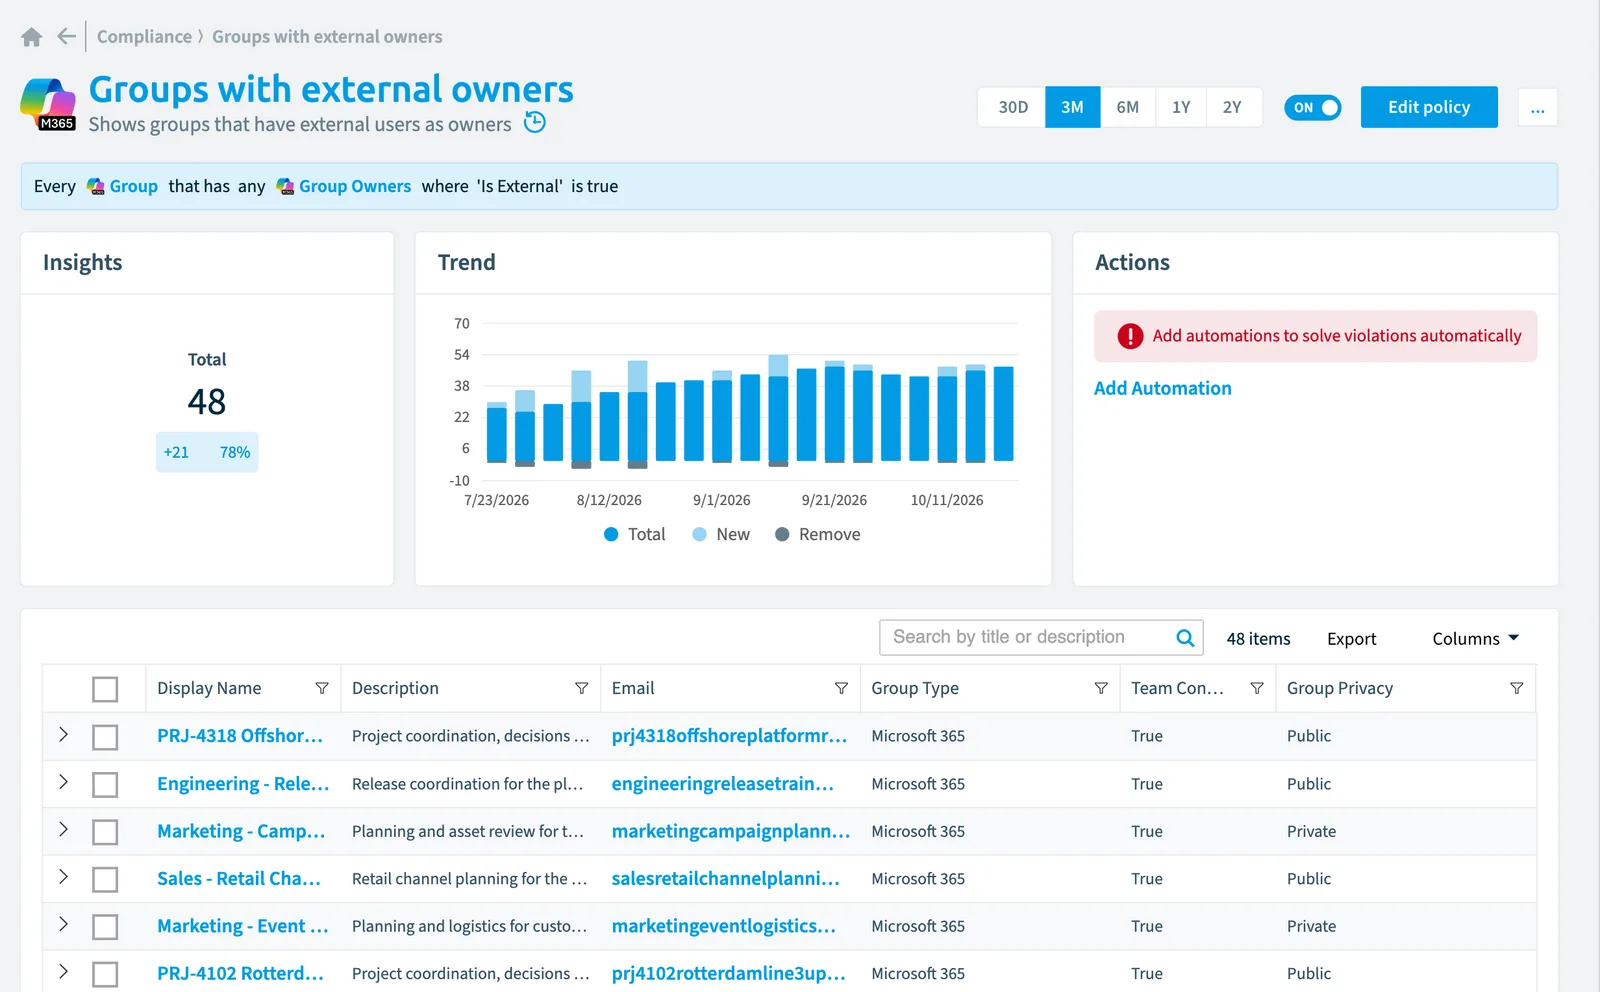The height and width of the screenshot is (992, 1600).
Task: Click the back arrow icon
Action: point(66,37)
